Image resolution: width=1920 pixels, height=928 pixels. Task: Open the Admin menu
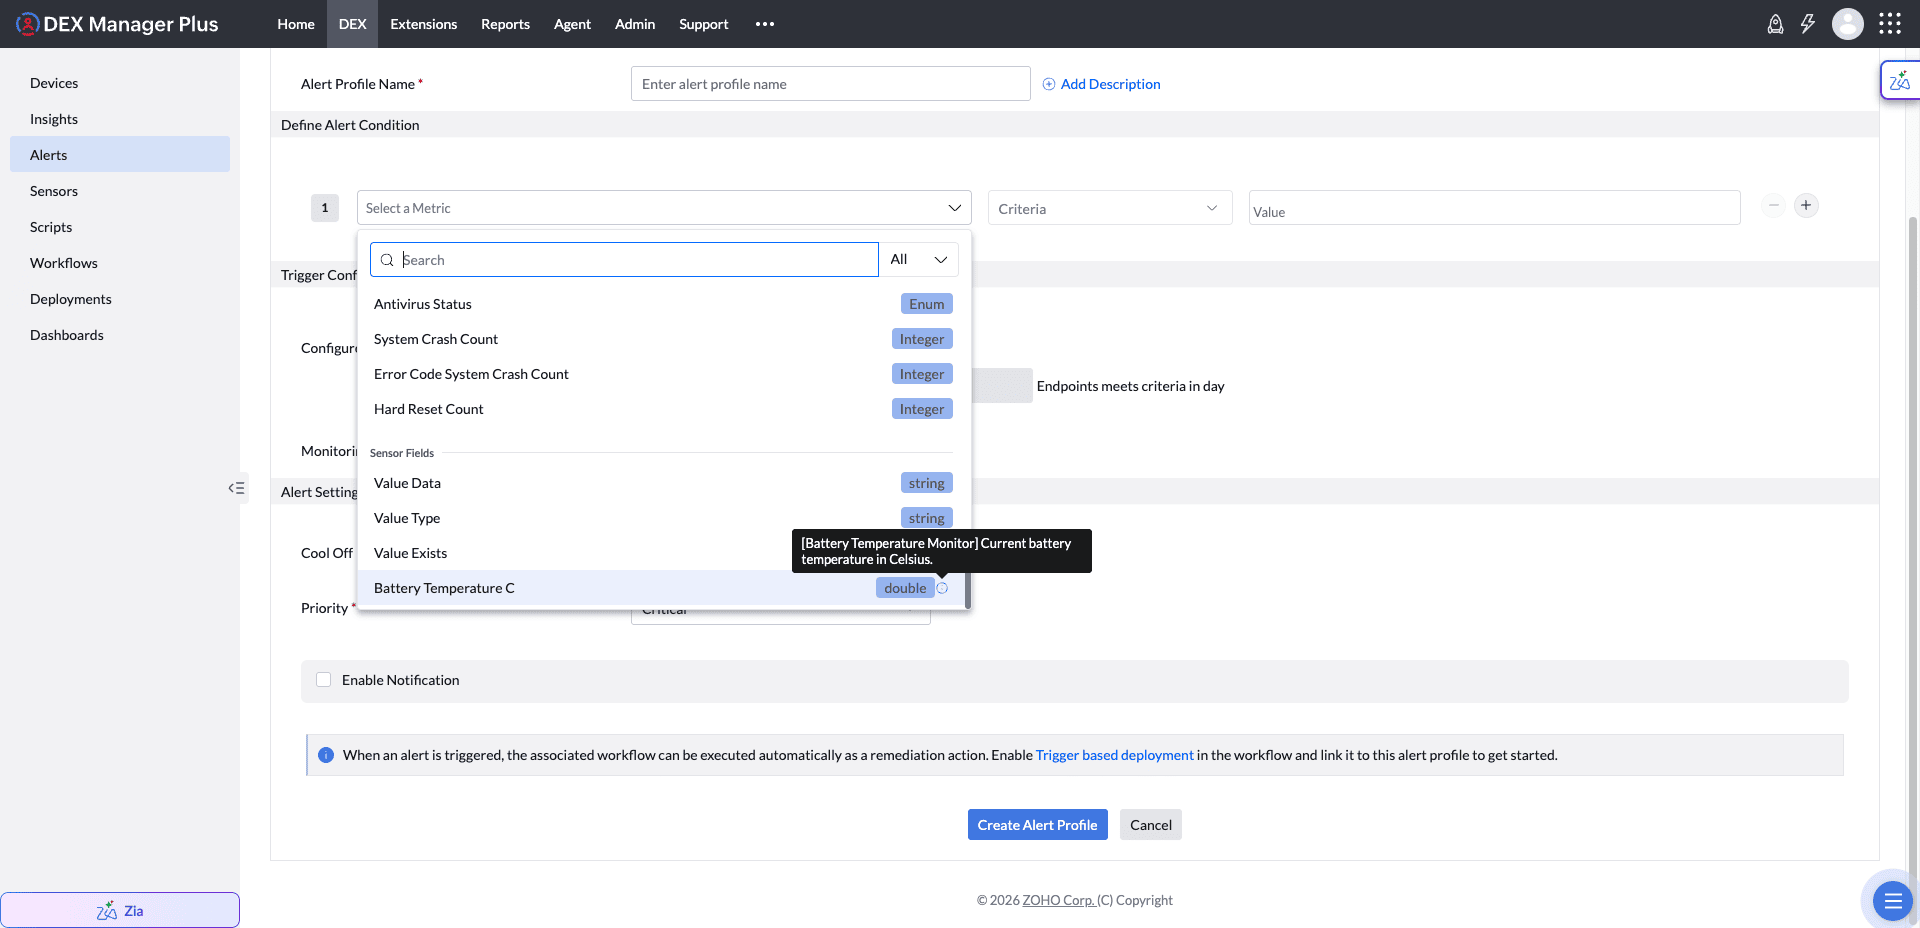[x=635, y=24]
